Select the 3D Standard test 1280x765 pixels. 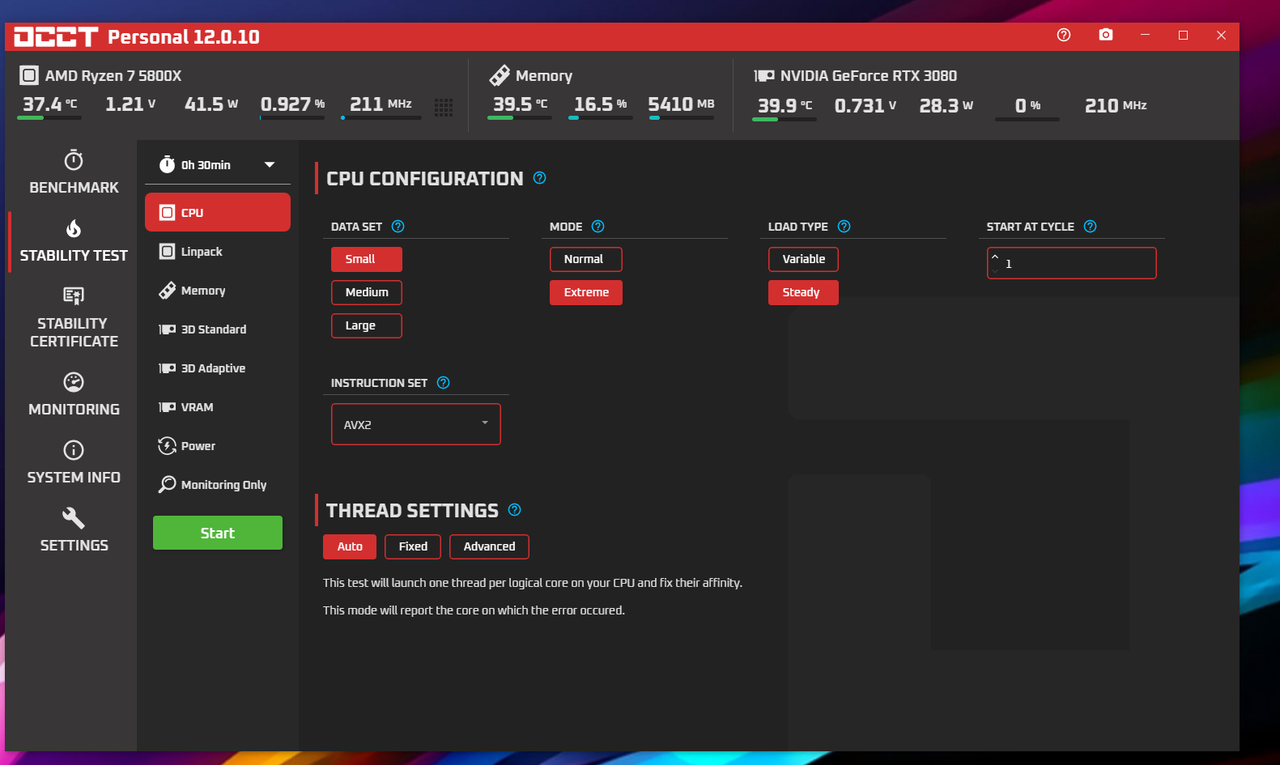coord(218,329)
